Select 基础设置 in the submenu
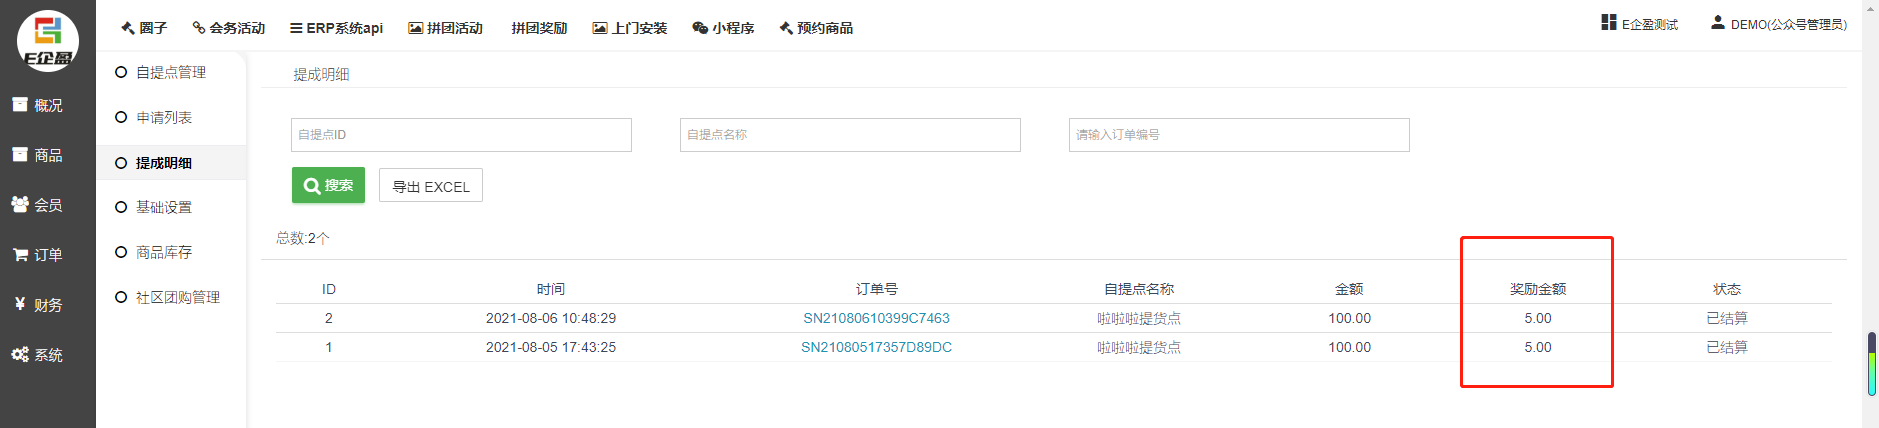 coord(163,207)
